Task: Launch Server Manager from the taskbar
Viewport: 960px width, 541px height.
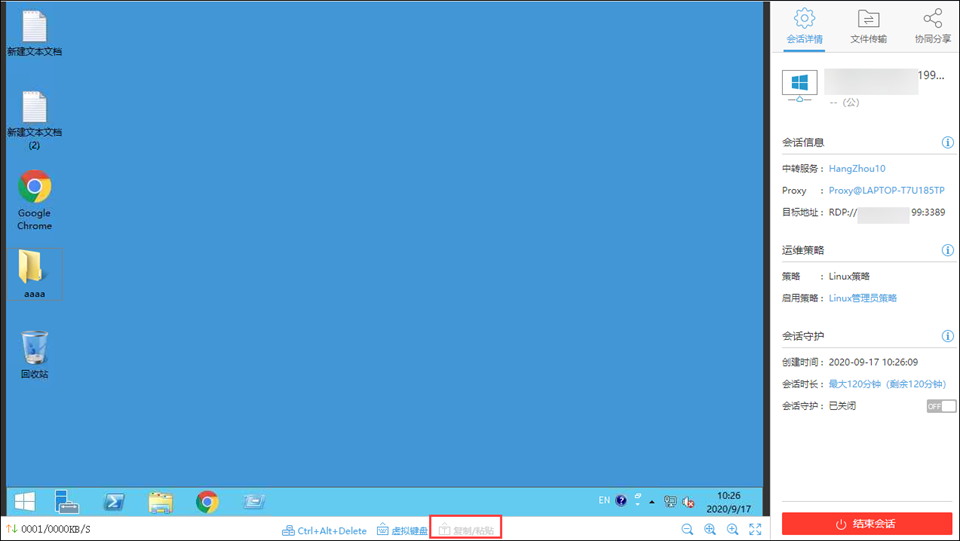Action: [67, 502]
